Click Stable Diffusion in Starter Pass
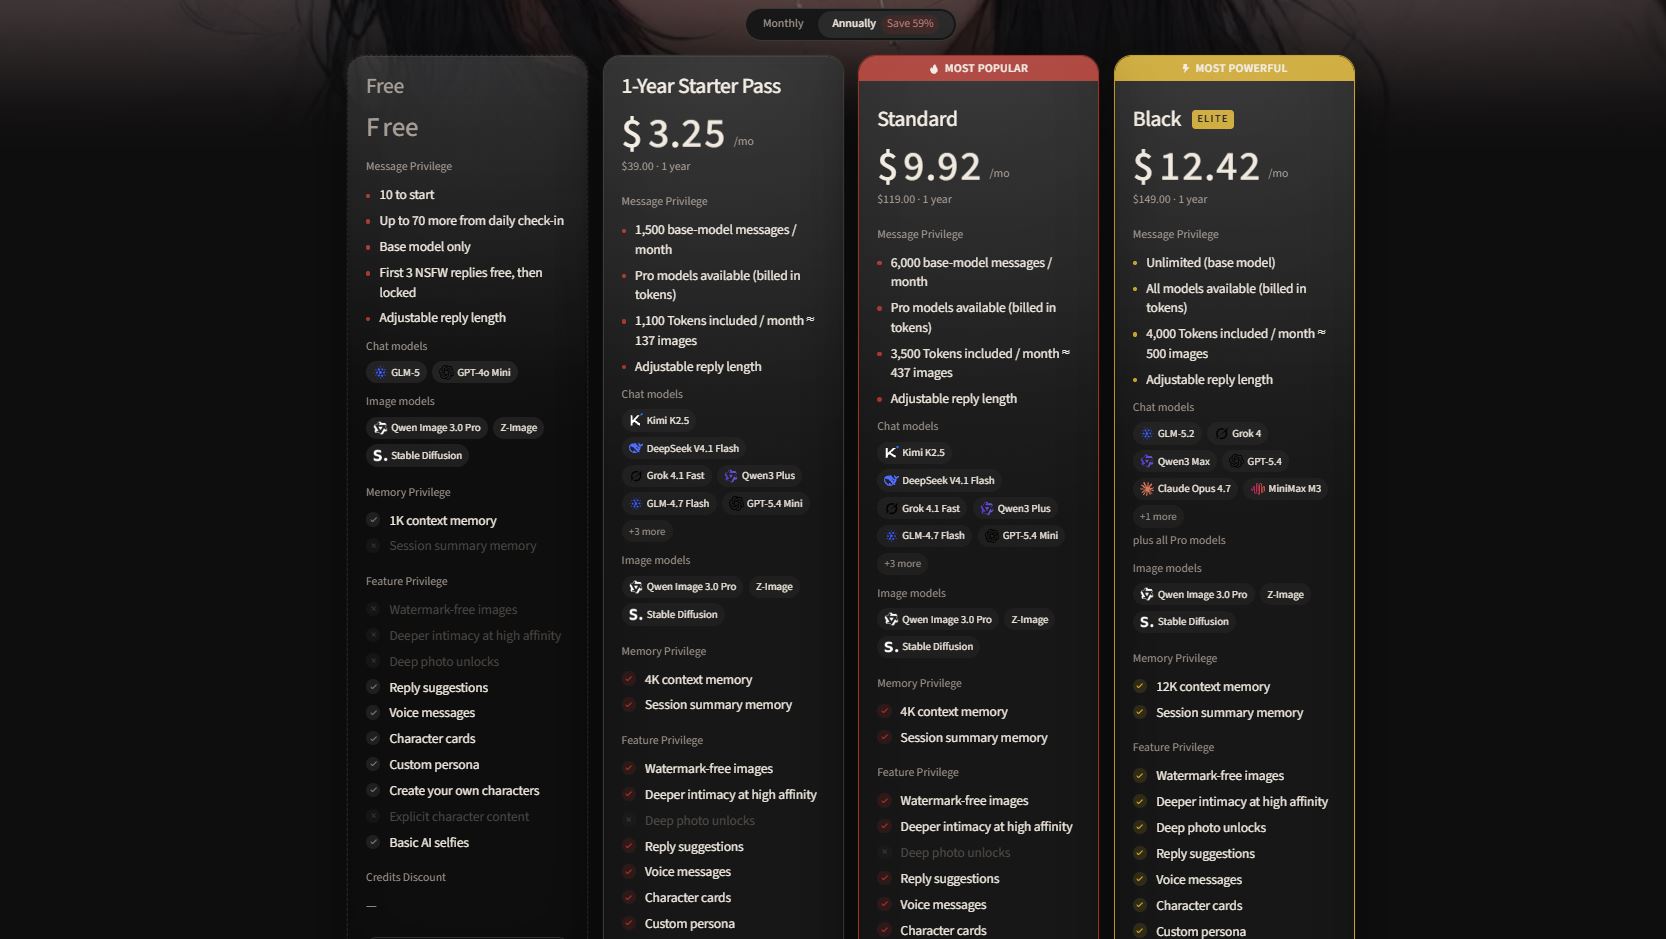The width and height of the screenshot is (1666, 939). point(673,614)
